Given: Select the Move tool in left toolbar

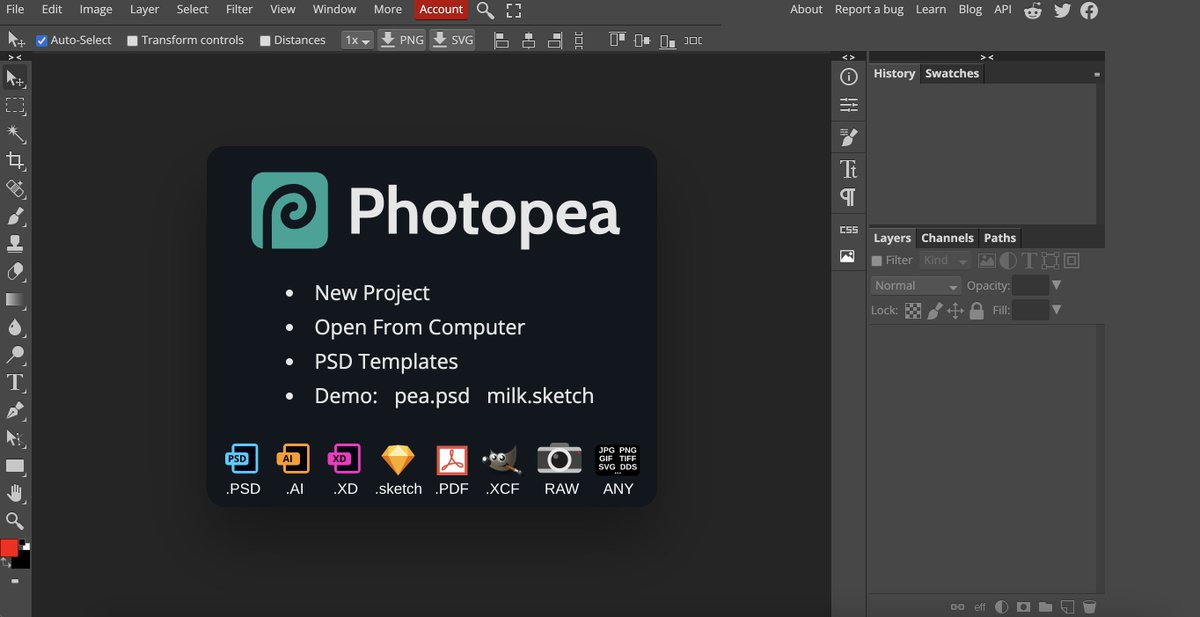Looking at the screenshot, I should (x=15, y=78).
